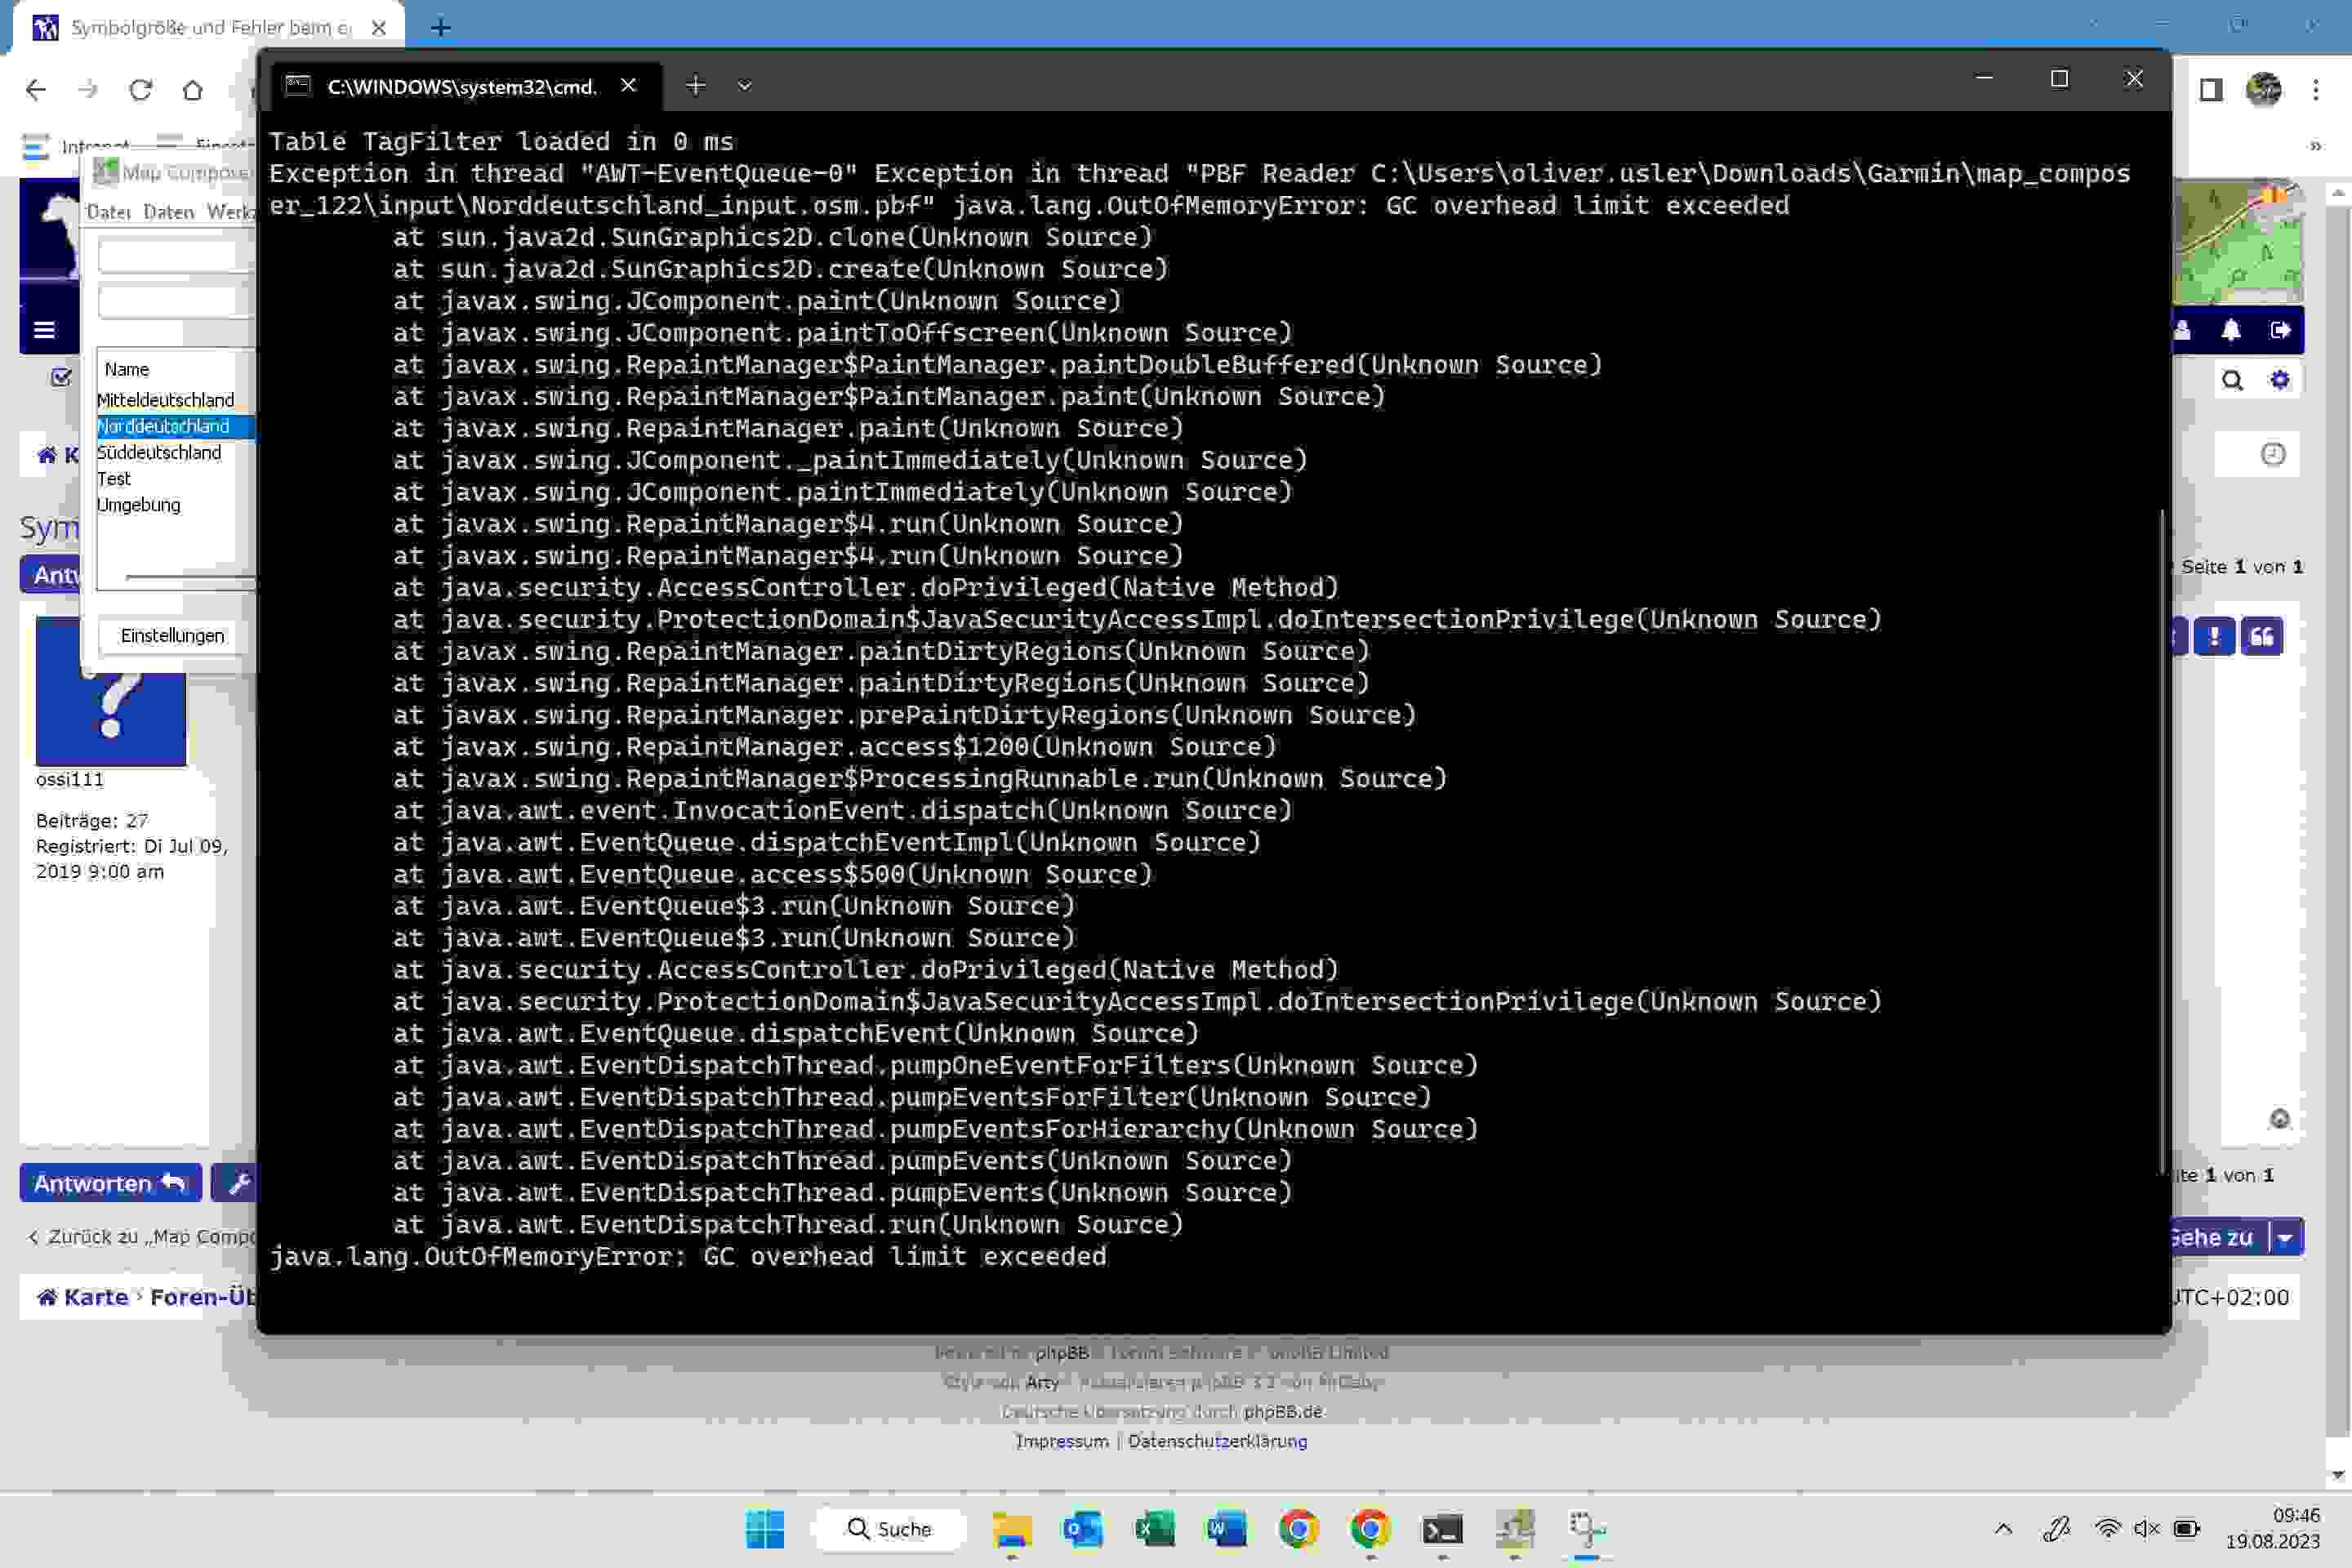Expand the Gehe zu dropdown arrow
The width and height of the screenshot is (2352, 1568).
(x=2285, y=1238)
